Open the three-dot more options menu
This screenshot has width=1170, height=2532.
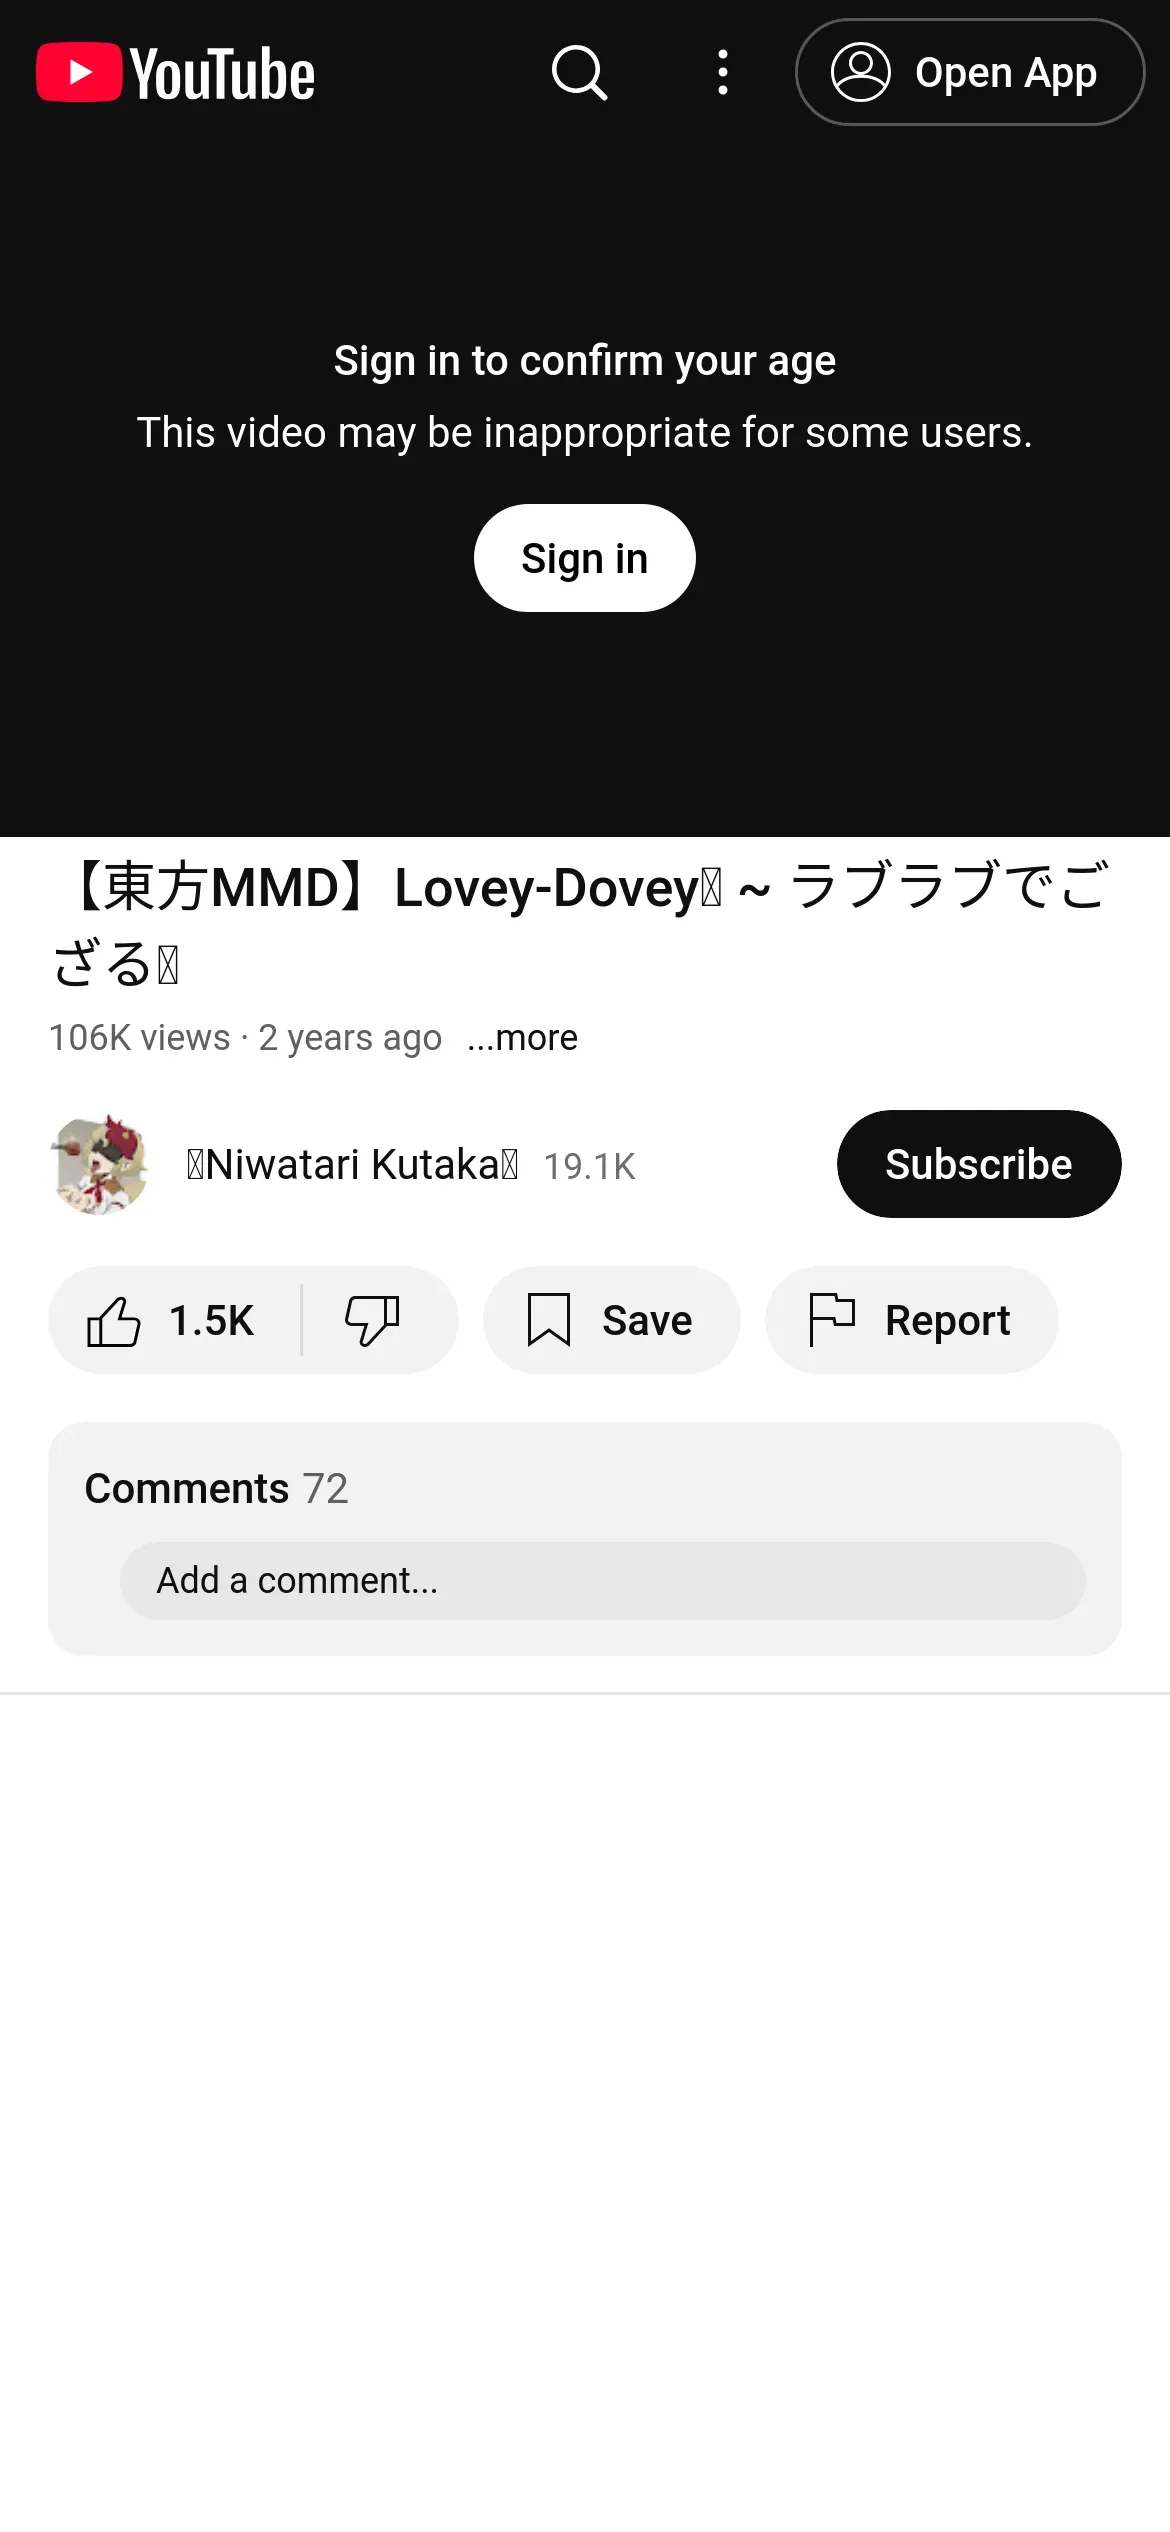pos(722,72)
